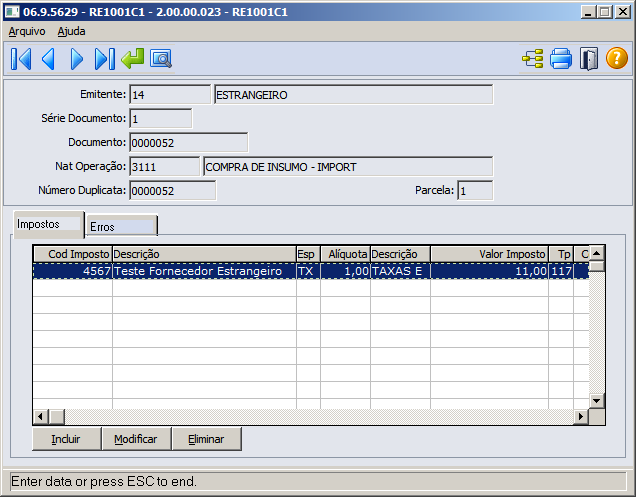Minimize the RE1001C1 window
Image resolution: width=636 pixels, height=497 pixels.
tap(589, 12)
